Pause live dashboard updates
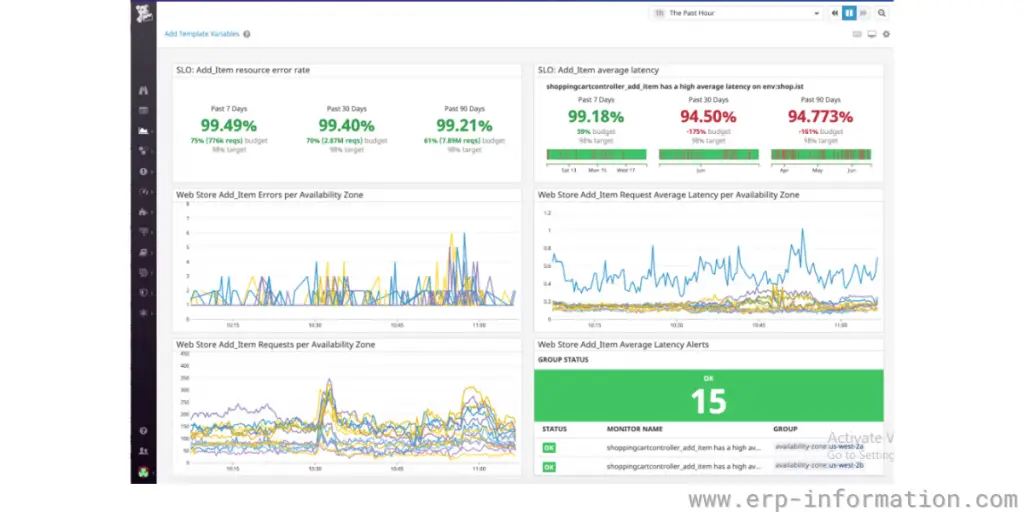 pos(849,13)
